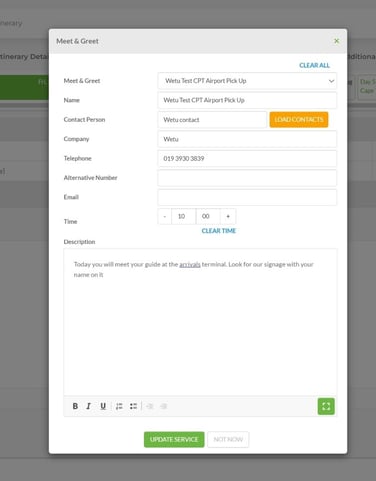This screenshot has width=376, height=481.
Task: Open the Meet & Greet dropdown
Action: pos(247,81)
